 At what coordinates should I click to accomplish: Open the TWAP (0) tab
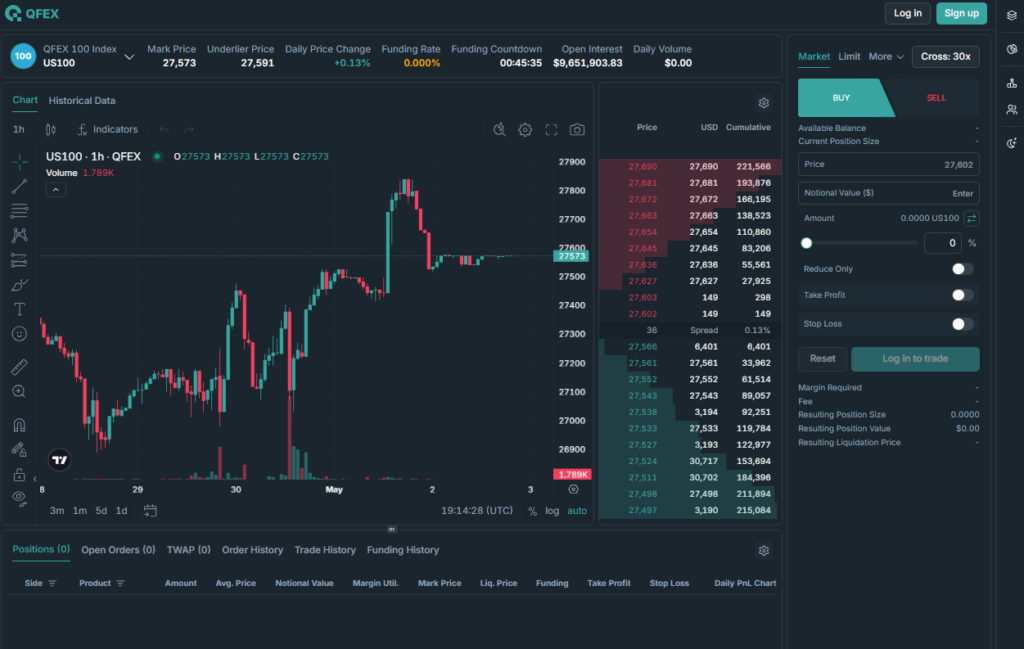(189, 550)
